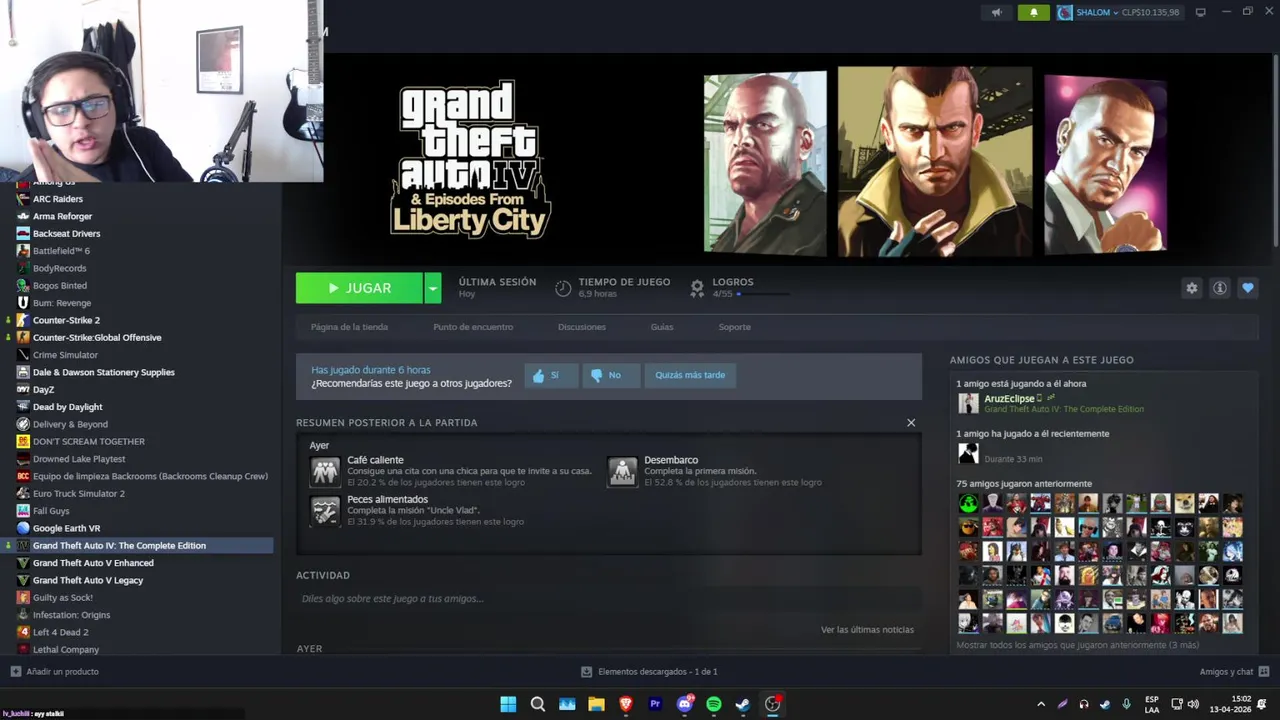Screen dimensions: 1280x720
Task: Open Brave browser from taskbar
Action: coord(626,704)
